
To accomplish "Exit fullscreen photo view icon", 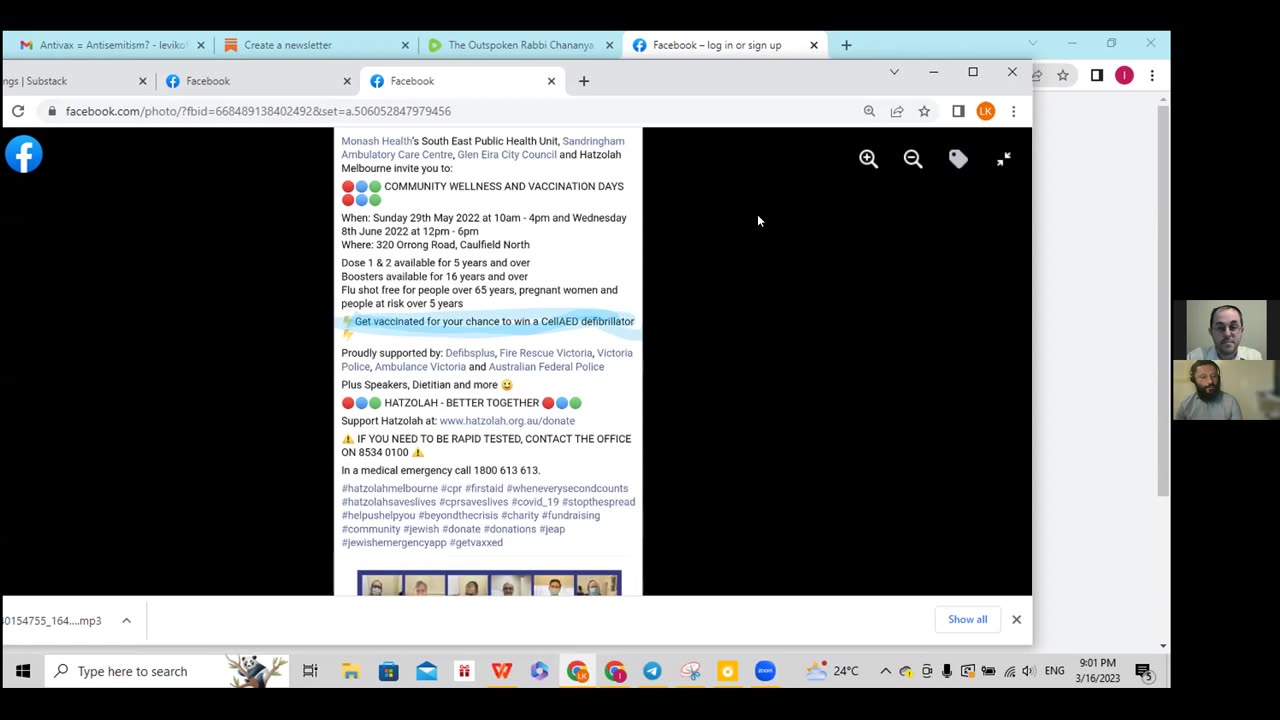I will click(x=1003, y=159).
